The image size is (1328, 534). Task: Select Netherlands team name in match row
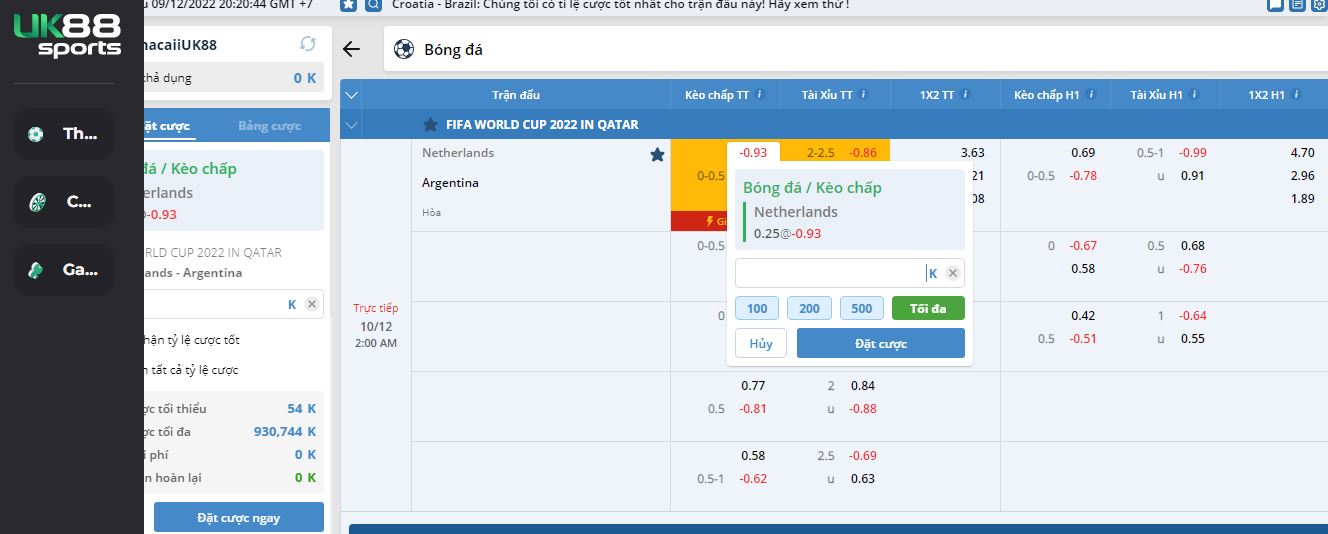click(458, 153)
